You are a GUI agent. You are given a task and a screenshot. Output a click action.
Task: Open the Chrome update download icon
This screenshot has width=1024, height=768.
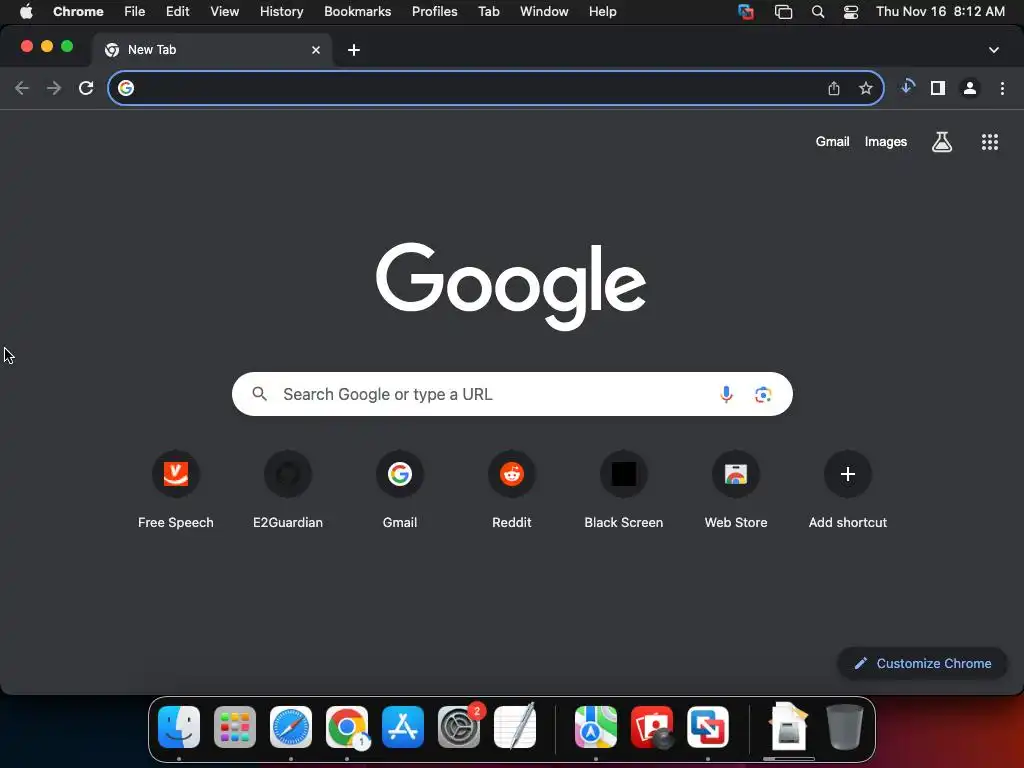907,87
